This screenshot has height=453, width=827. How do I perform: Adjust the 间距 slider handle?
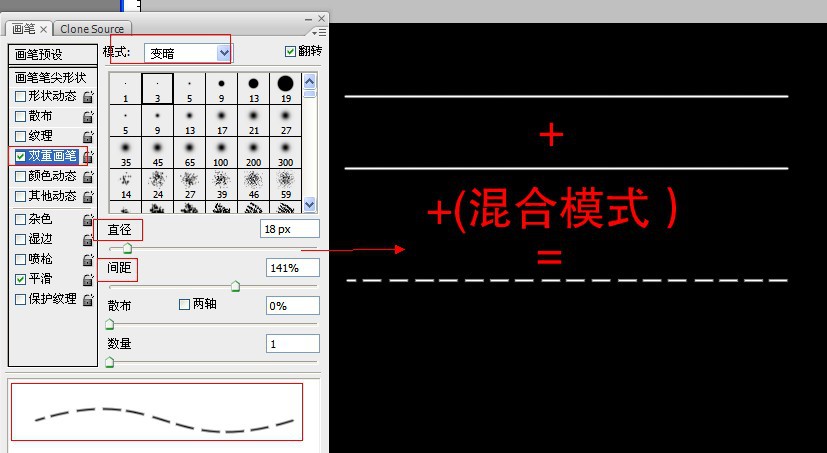click(235, 286)
